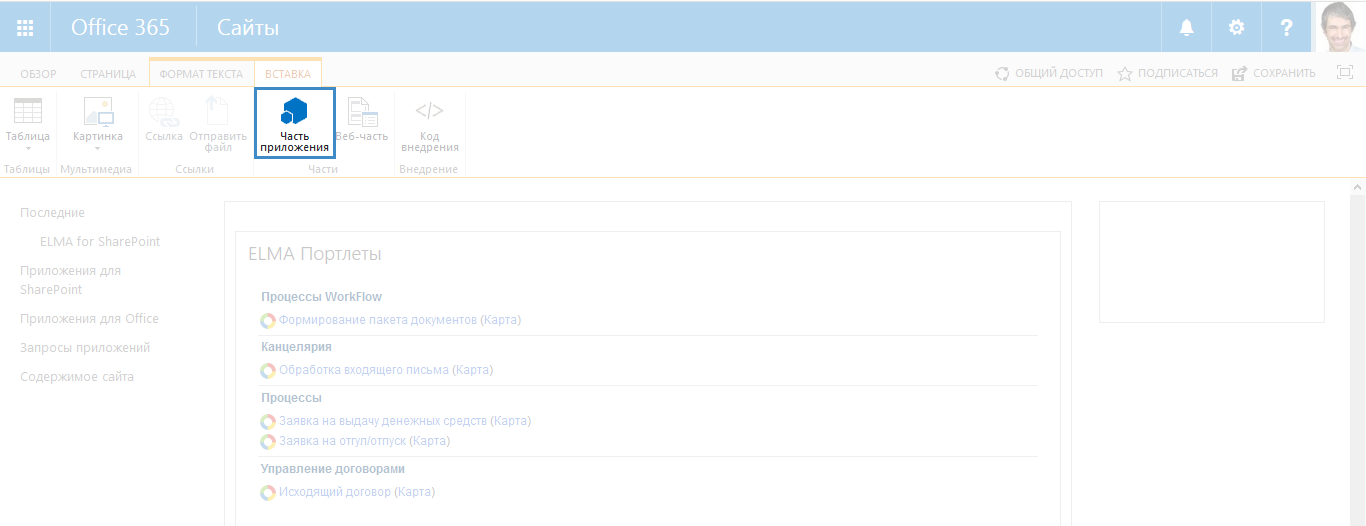Click the Сайты header link
Screen dimensions: 1366x526
248,27
